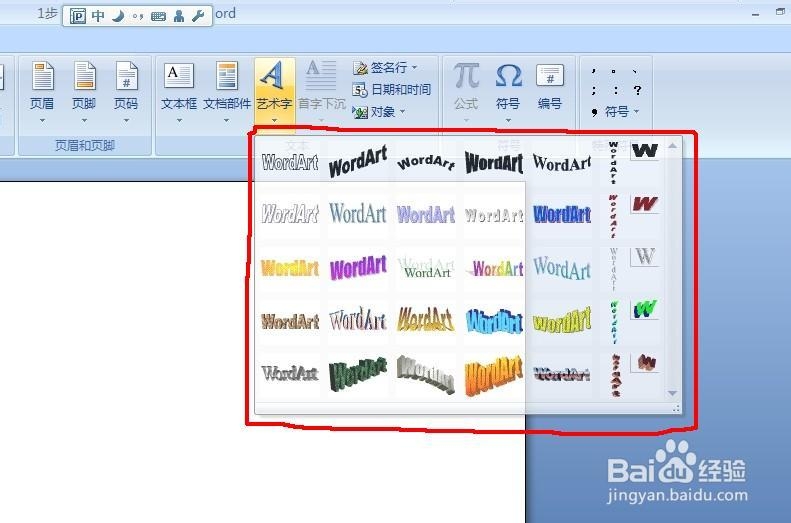
Task: Choose the green reflected-shadow WordArt style
Action: pos(426,268)
